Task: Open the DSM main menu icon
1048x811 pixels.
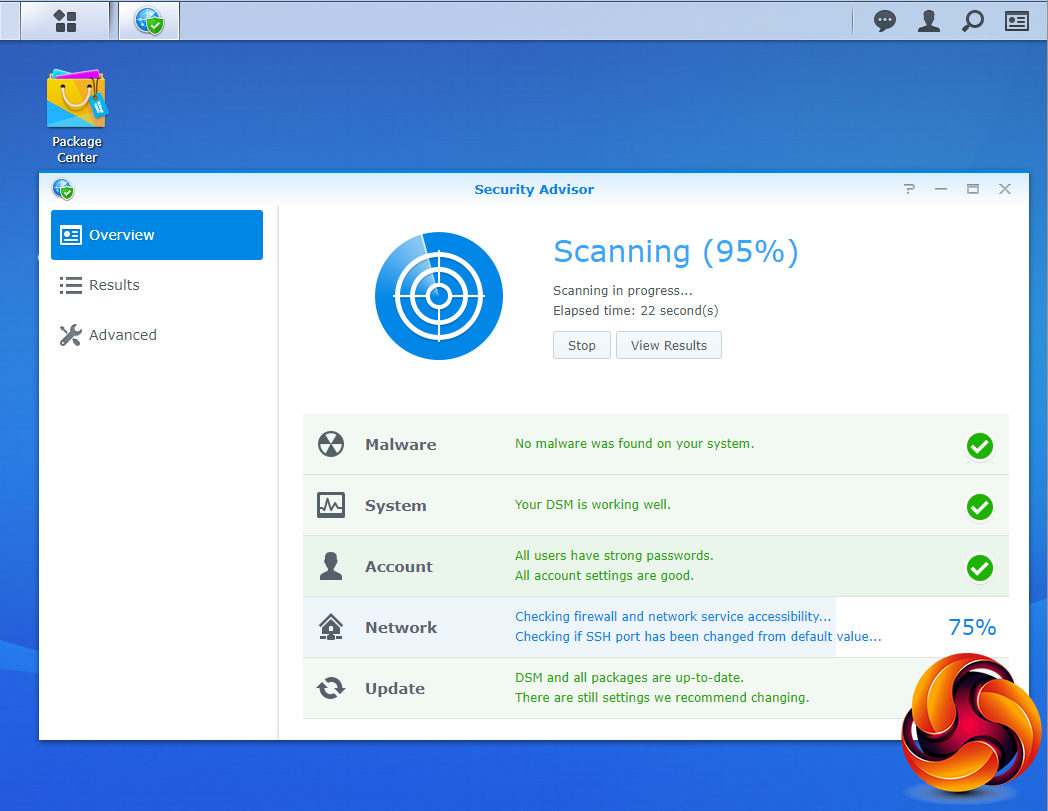Action: [x=65, y=21]
